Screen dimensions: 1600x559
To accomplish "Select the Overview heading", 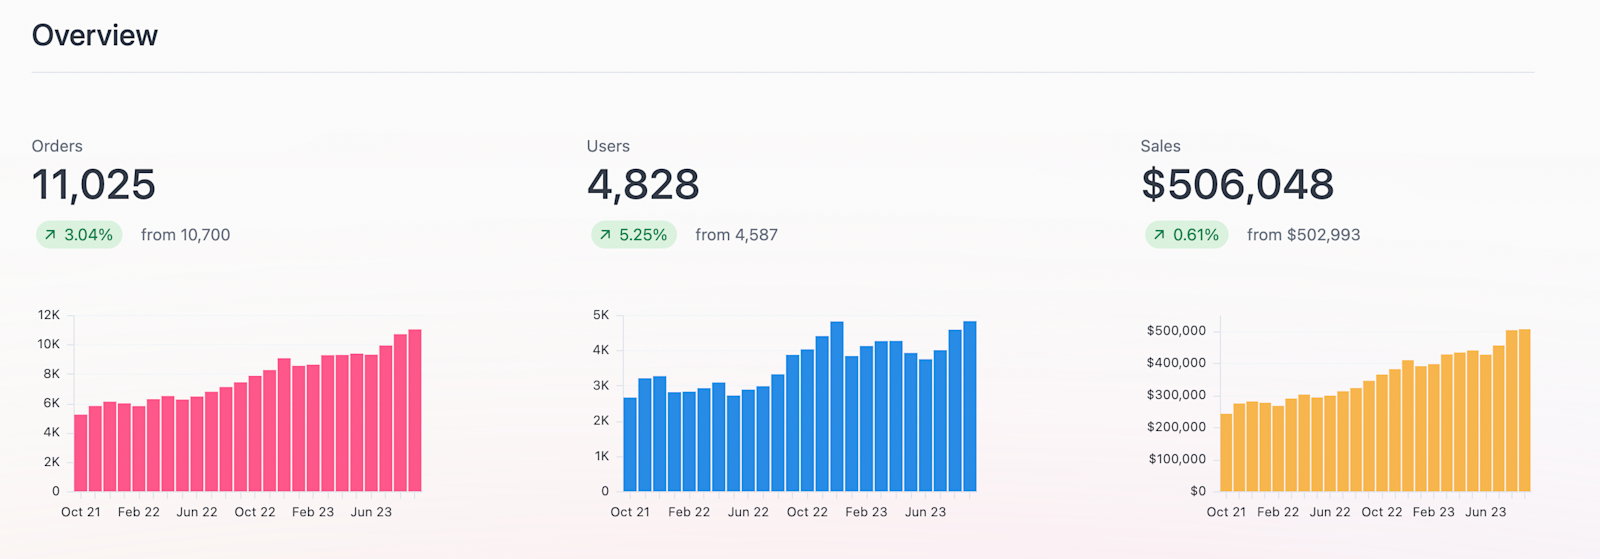I will 95,35.
